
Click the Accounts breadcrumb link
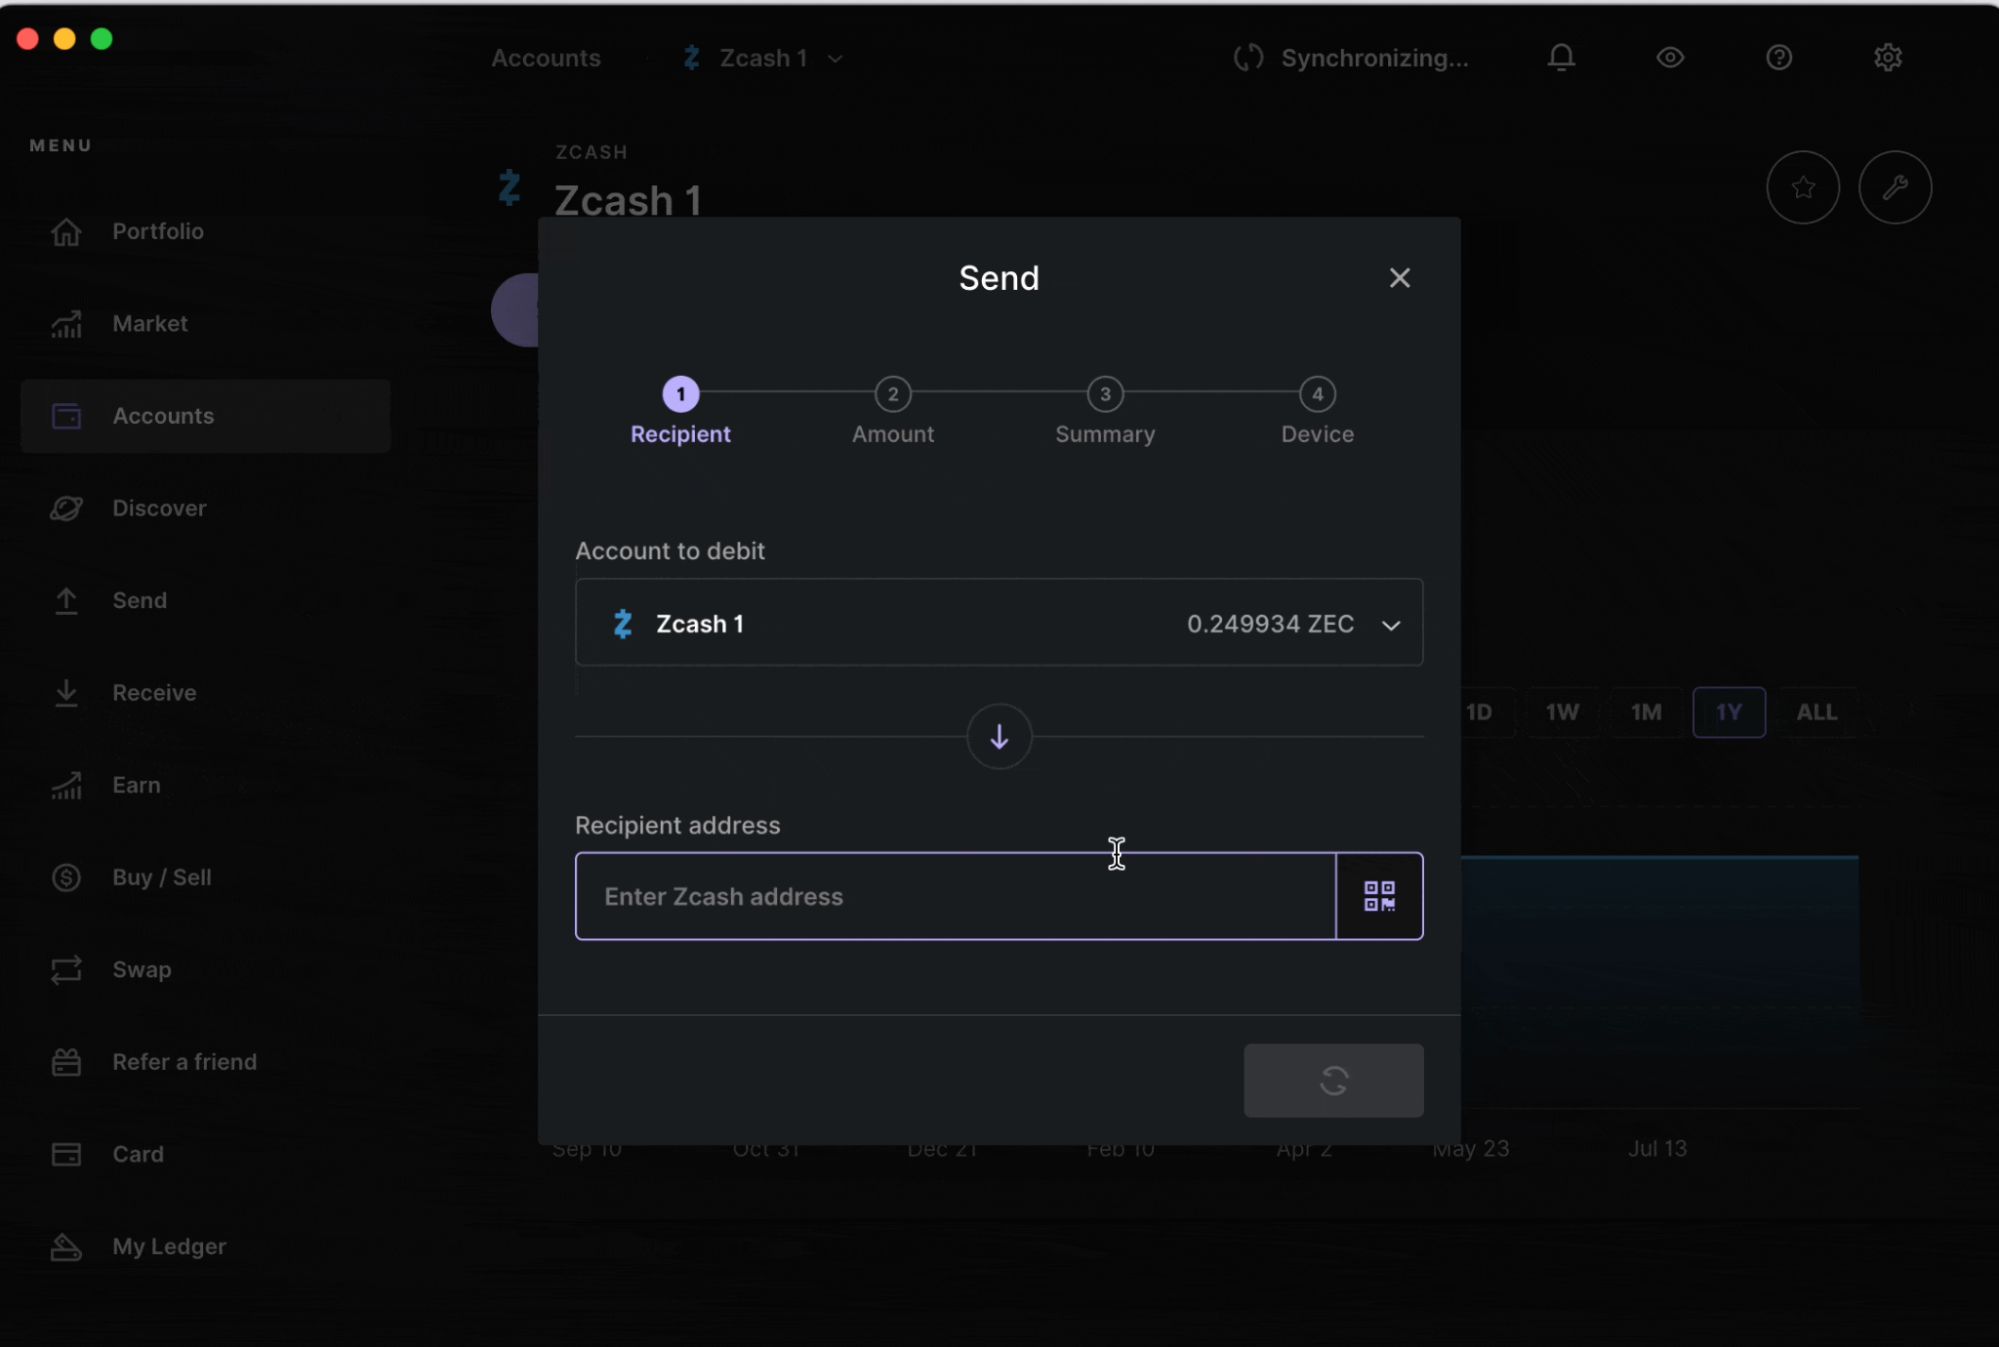tap(545, 58)
